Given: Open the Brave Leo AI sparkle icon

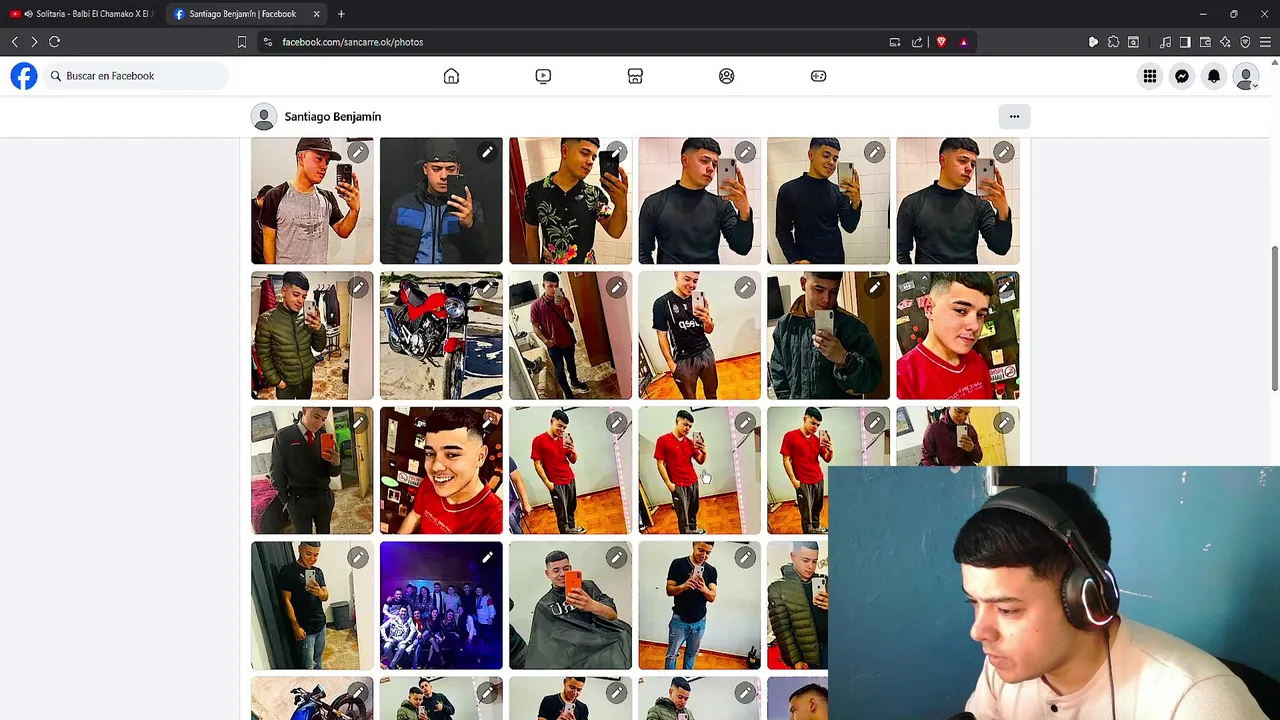Looking at the screenshot, I should 1225,42.
